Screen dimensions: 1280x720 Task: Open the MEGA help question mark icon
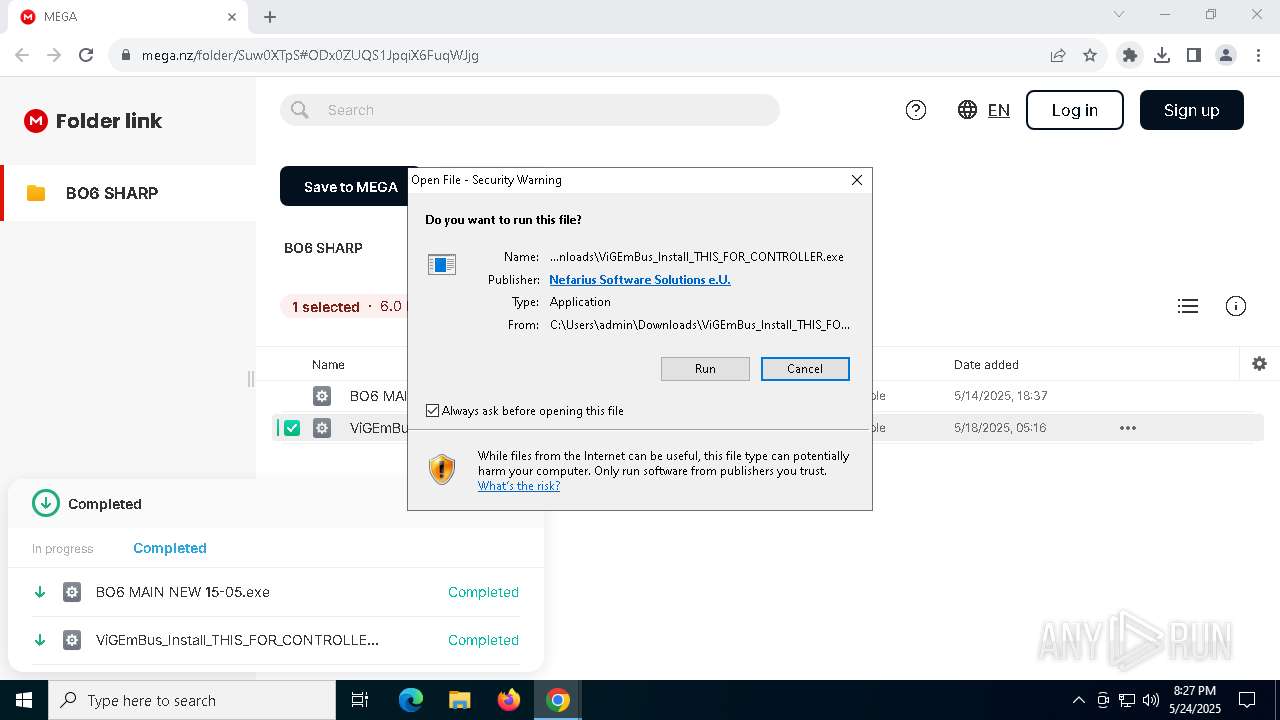pyautogui.click(x=916, y=110)
